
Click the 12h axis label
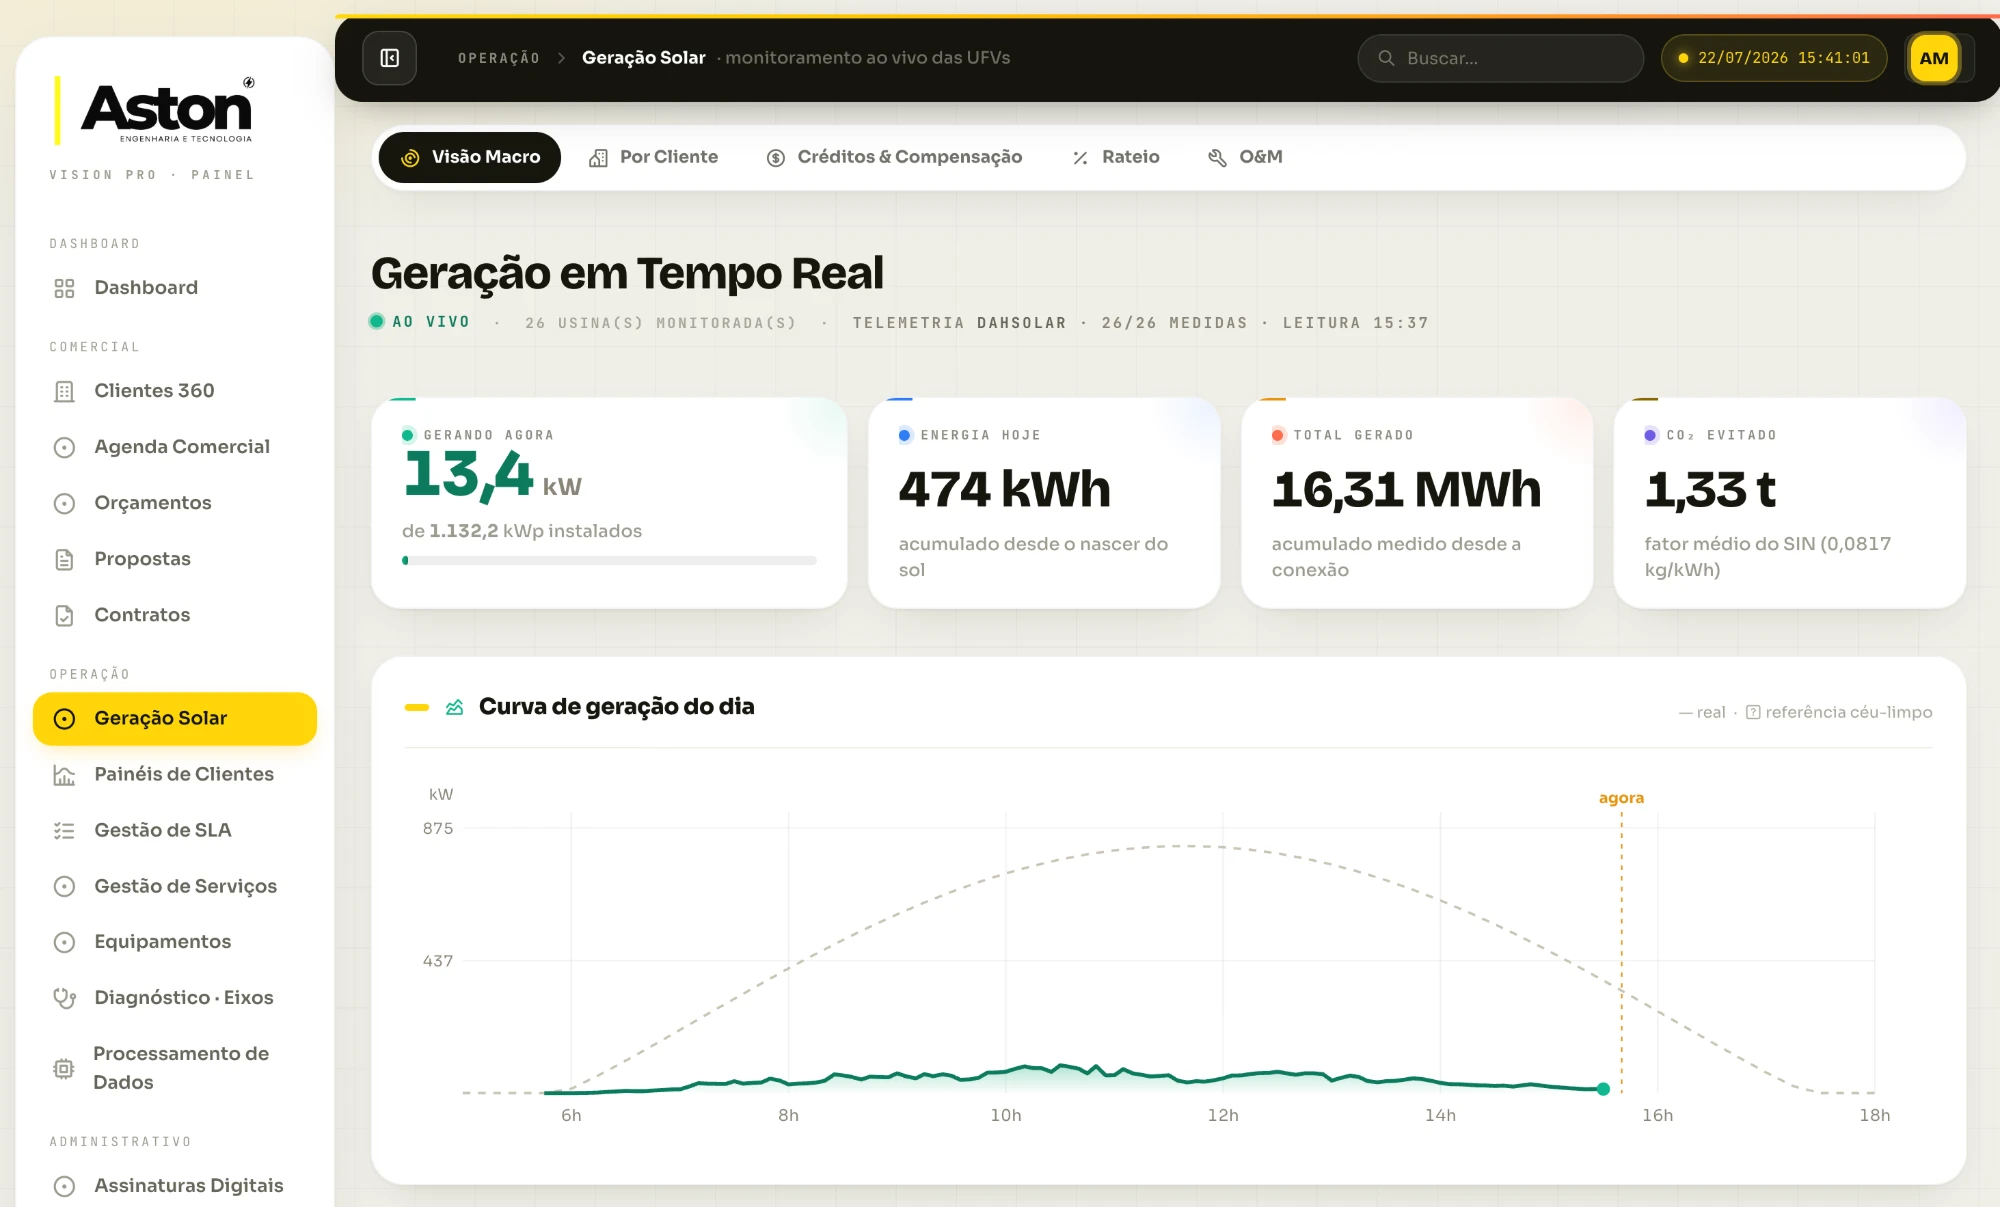tap(1223, 1115)
